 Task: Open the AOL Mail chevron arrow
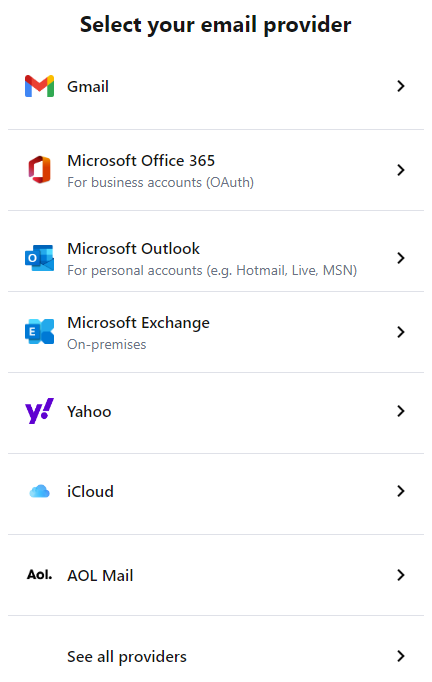(x=401, y=575)
